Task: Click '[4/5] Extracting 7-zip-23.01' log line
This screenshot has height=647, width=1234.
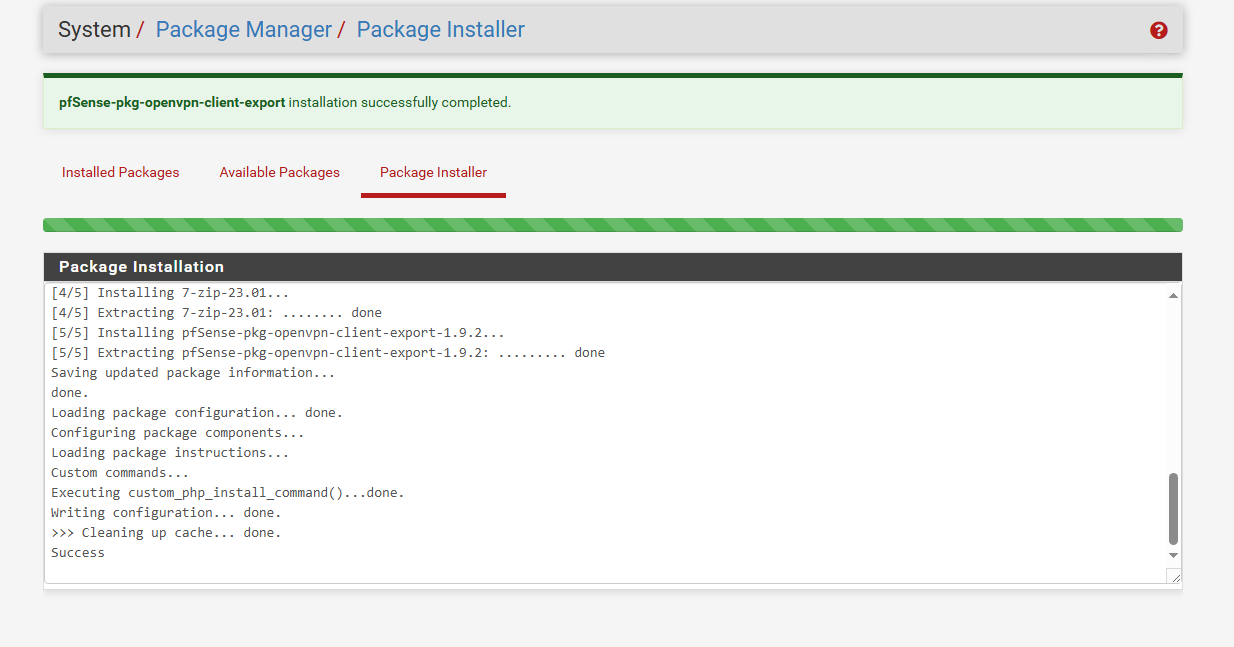Action: click(x=216, y=312)
